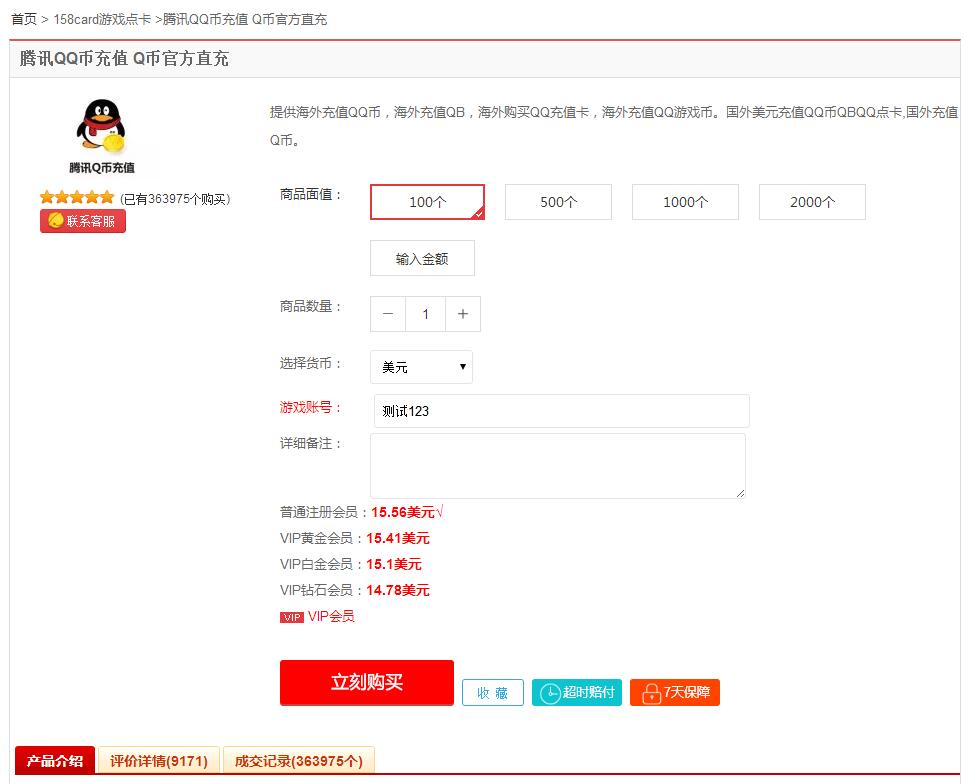The image size is (966, 784).
Task: Click the 已有363975个购买 purchase count text
Action: click(175, 199)
